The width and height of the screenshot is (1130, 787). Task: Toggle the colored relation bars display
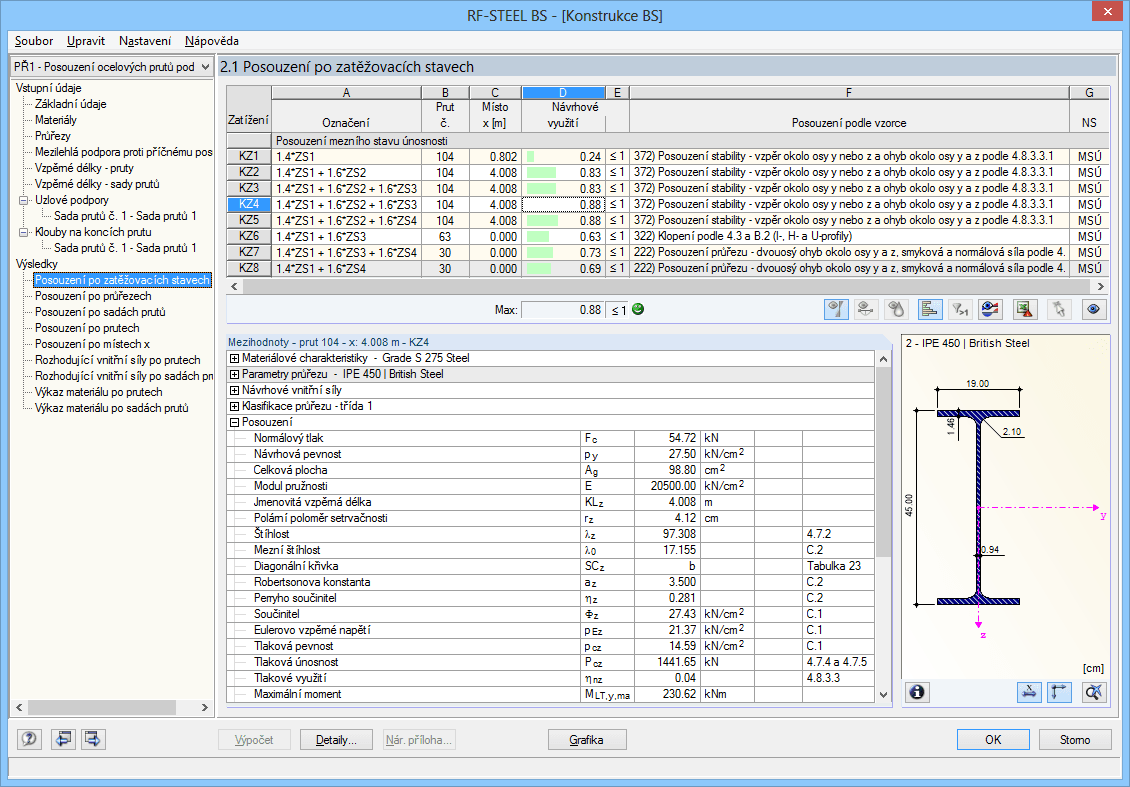click(x=928, y=309)
